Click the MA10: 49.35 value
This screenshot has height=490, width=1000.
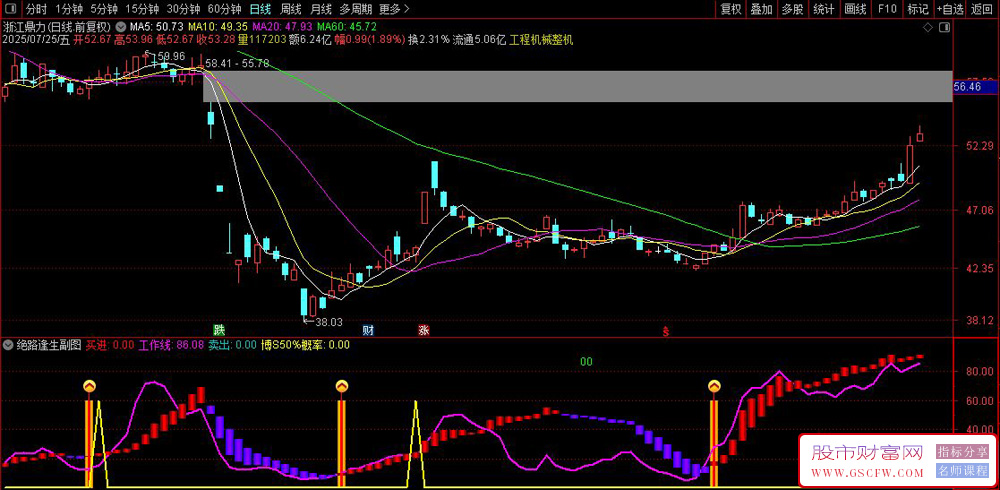[218, 27]
